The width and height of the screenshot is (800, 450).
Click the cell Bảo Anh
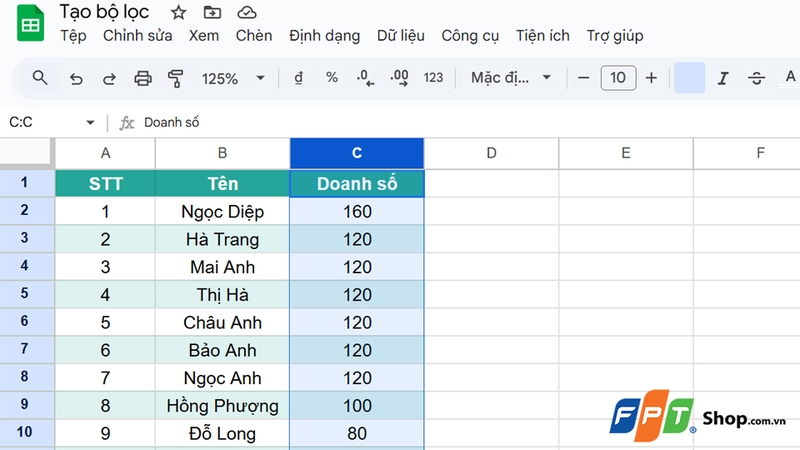(x=222, y=350)
